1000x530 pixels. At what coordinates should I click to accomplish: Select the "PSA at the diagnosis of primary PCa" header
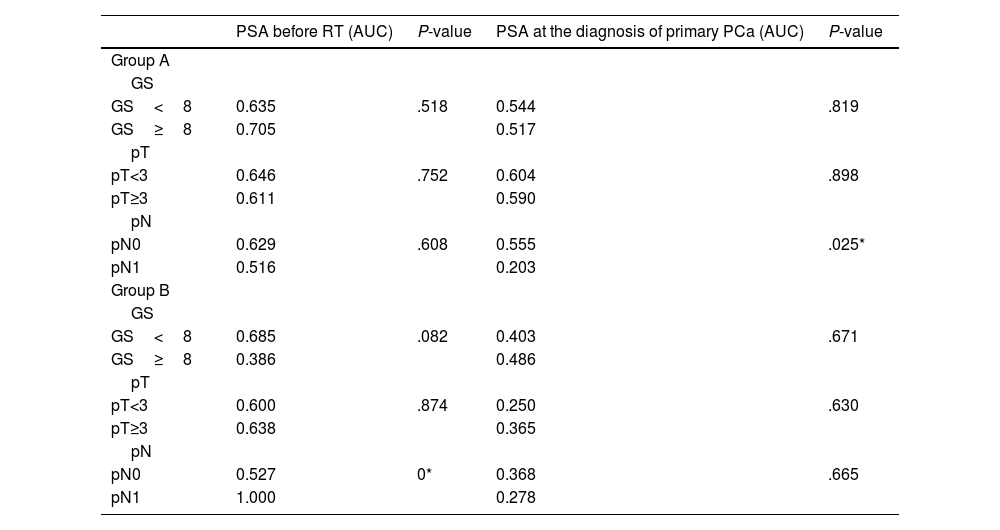tap(649, 32)
